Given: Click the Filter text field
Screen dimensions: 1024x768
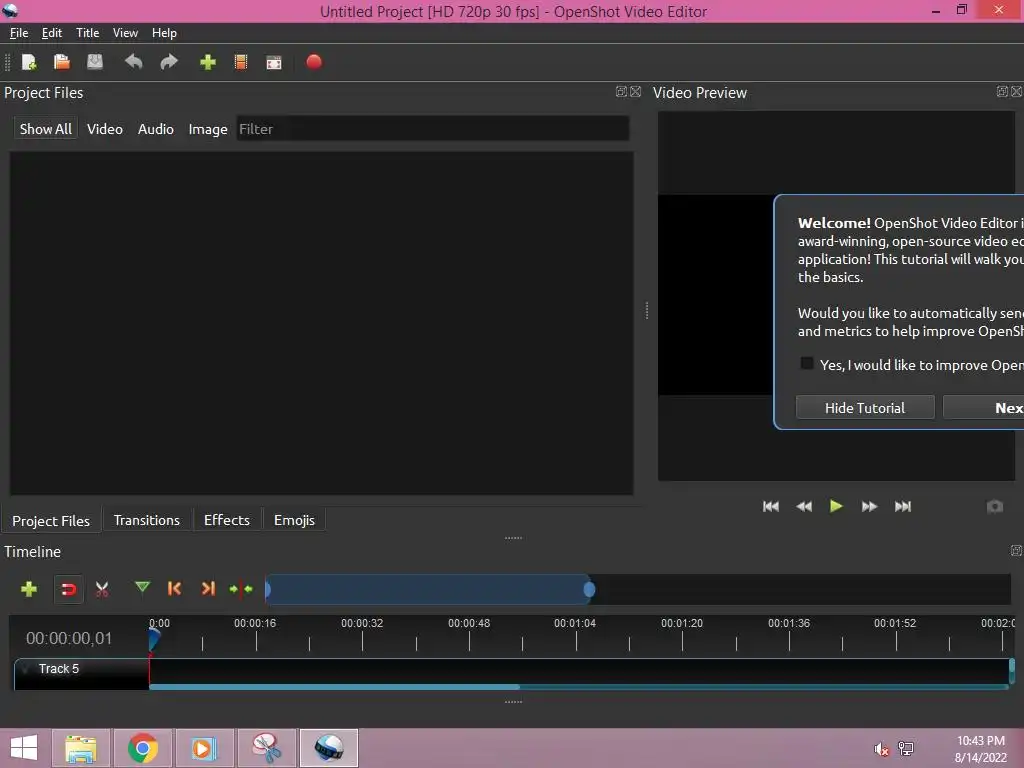Looking at the screenshot, I should (432, 129).
